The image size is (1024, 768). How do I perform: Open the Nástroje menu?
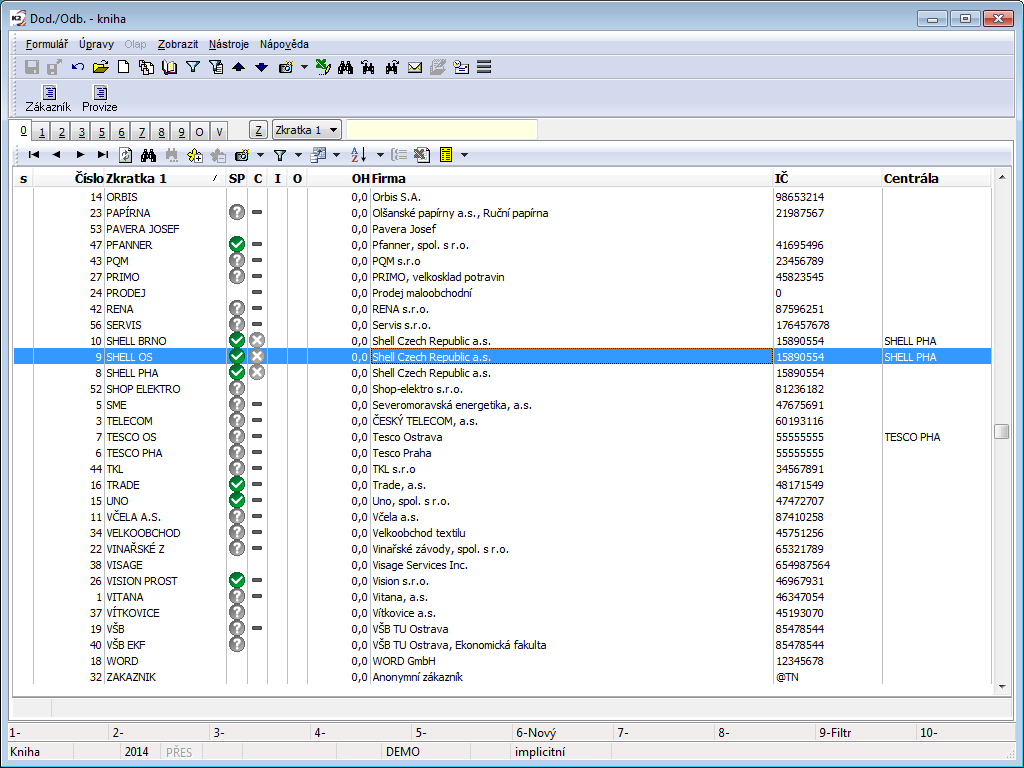(x=229, y=44)
